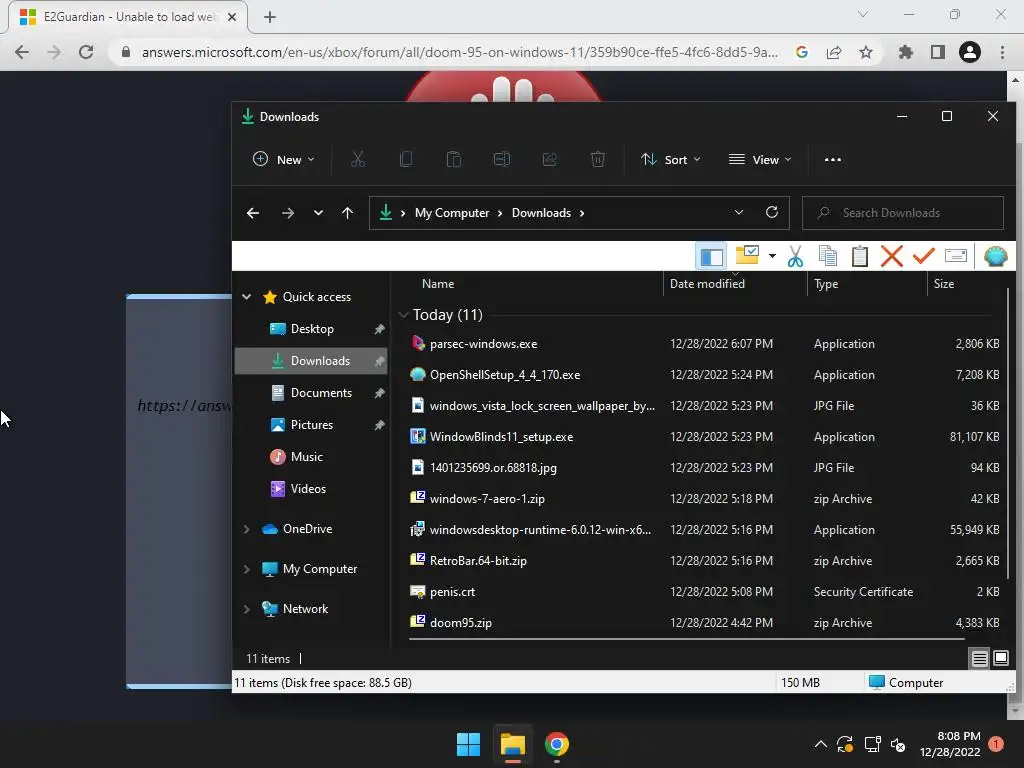The width and height of the screenshot is (1024, 768).
Task: Select the doom95.zip file
Action: [x=705, y=623]
